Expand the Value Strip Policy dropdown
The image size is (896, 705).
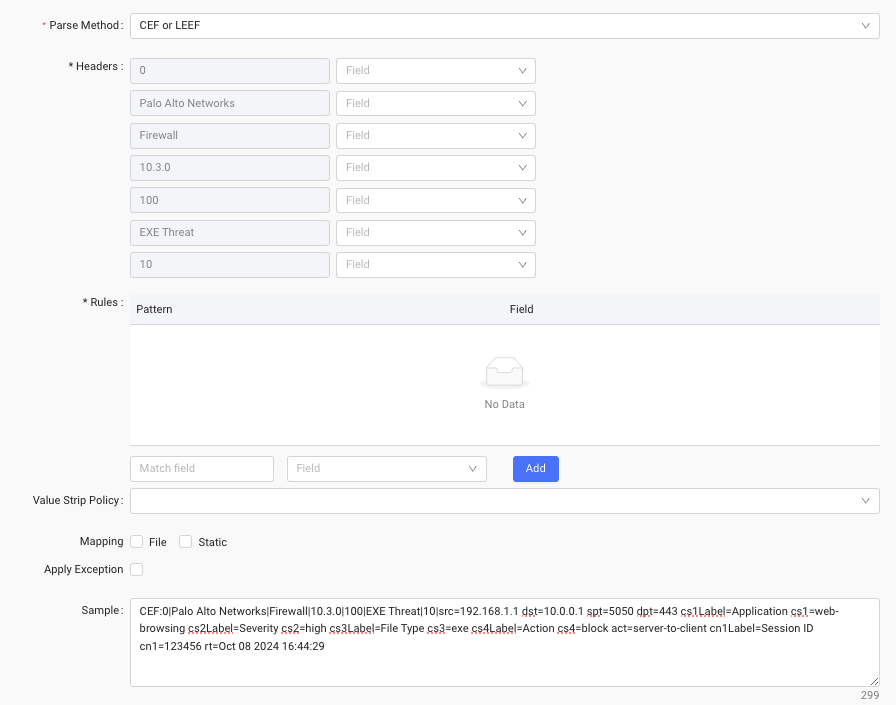point(504,500)
